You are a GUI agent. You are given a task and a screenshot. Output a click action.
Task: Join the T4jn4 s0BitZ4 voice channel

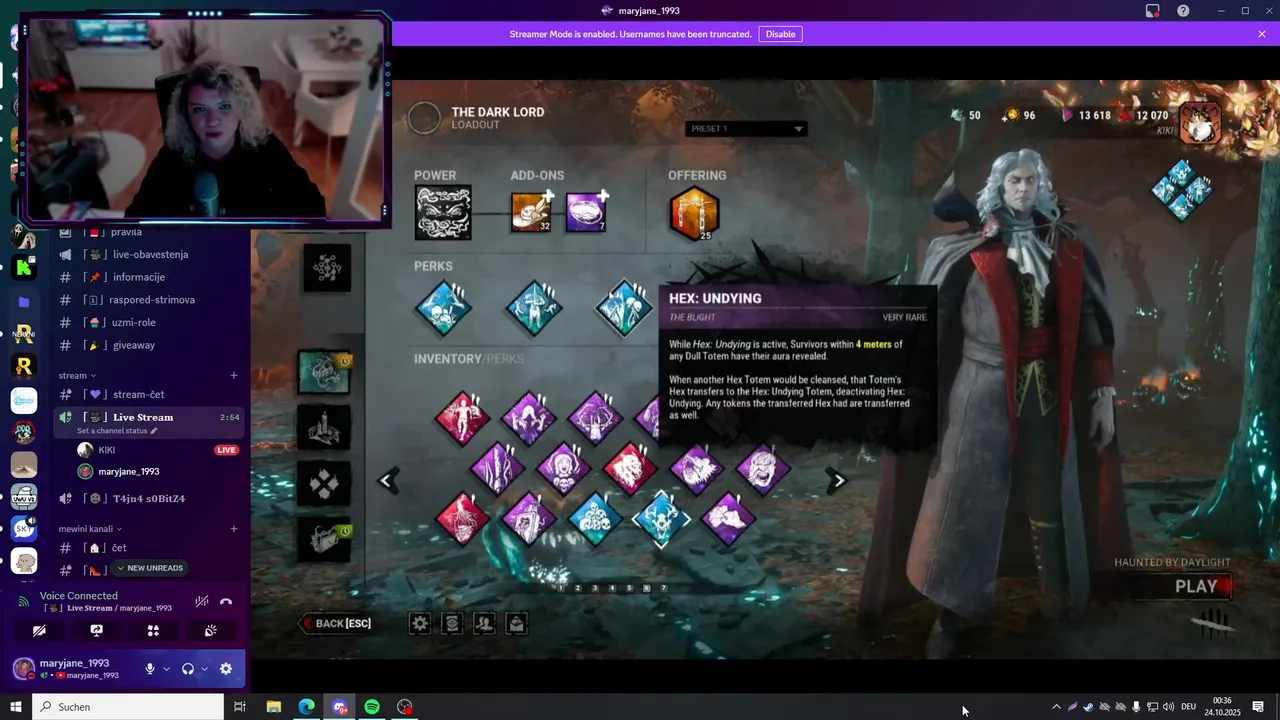149,498
